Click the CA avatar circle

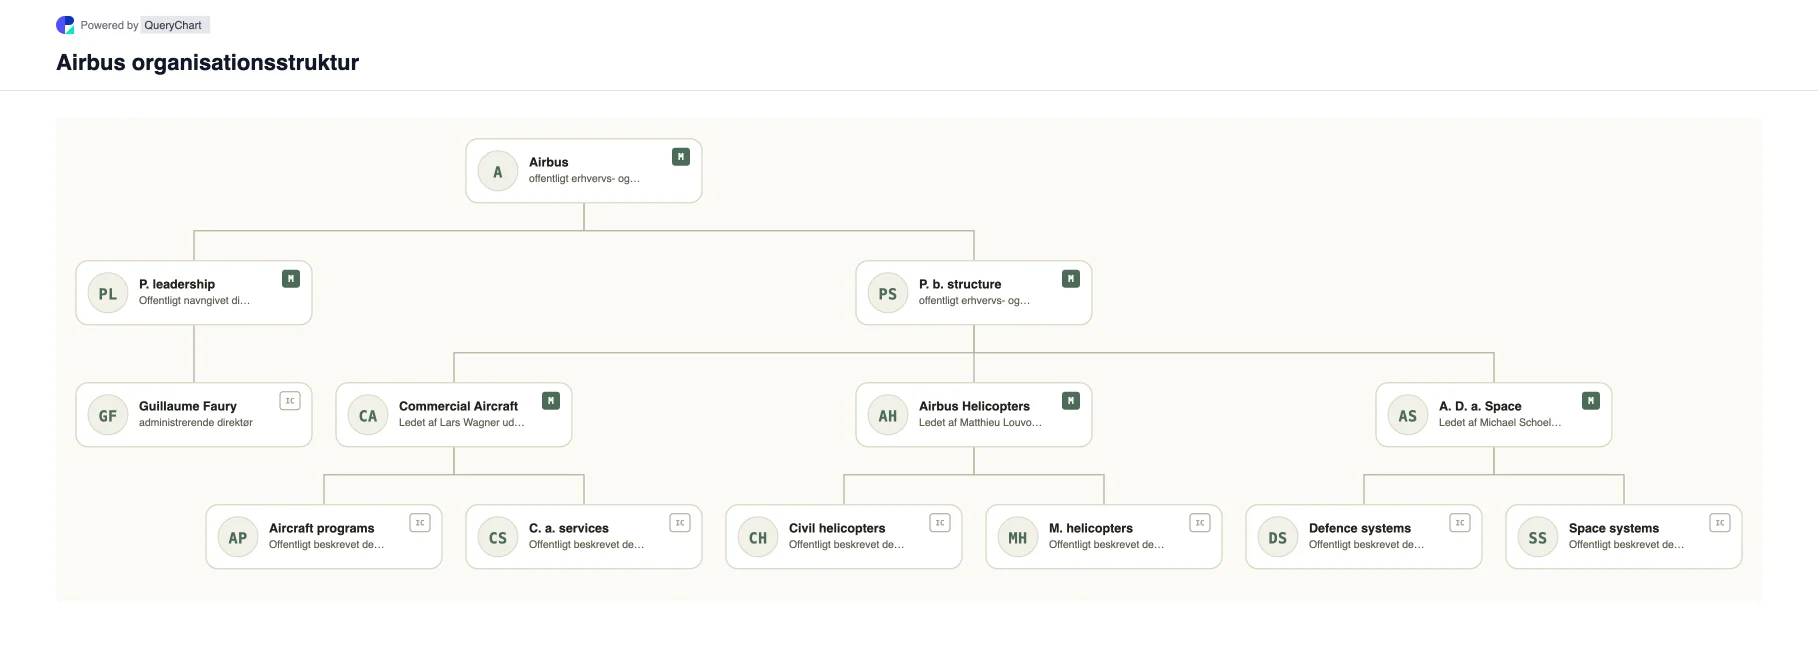pyautogui.click(x=368, y=416)
